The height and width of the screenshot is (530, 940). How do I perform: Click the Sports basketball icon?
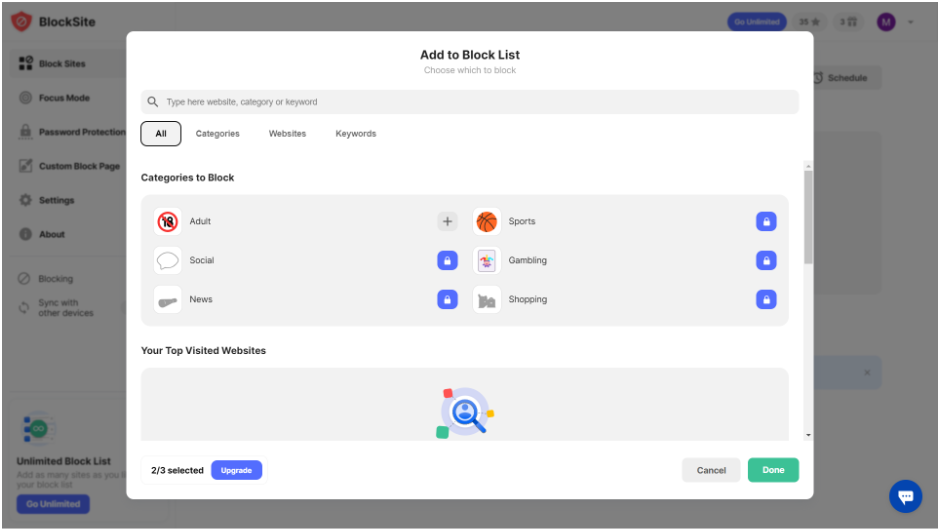pyautogui.click(x=486, y=221)
